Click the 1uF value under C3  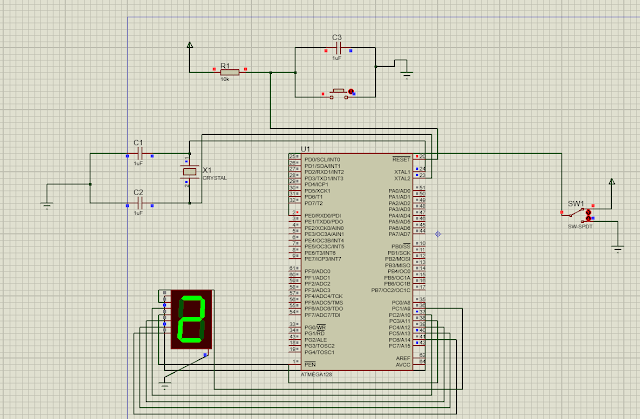click(337, 58)
